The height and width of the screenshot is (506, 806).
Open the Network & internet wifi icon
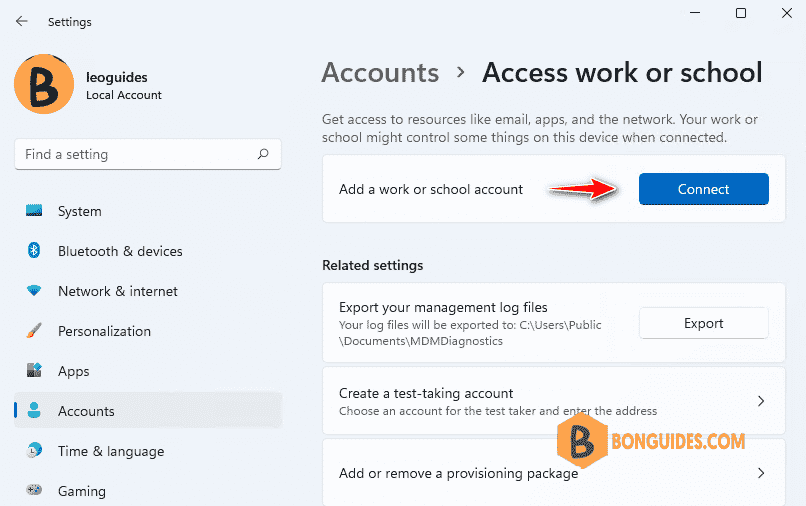tap(34, 291)
